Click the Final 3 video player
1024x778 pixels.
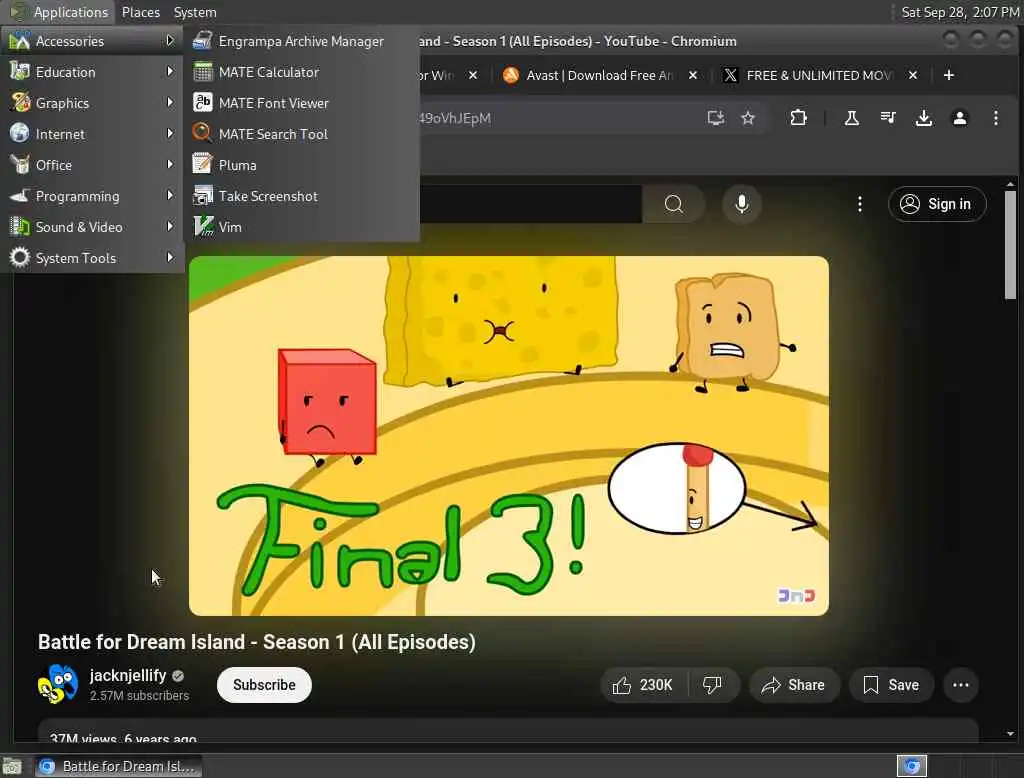(509, 436)
